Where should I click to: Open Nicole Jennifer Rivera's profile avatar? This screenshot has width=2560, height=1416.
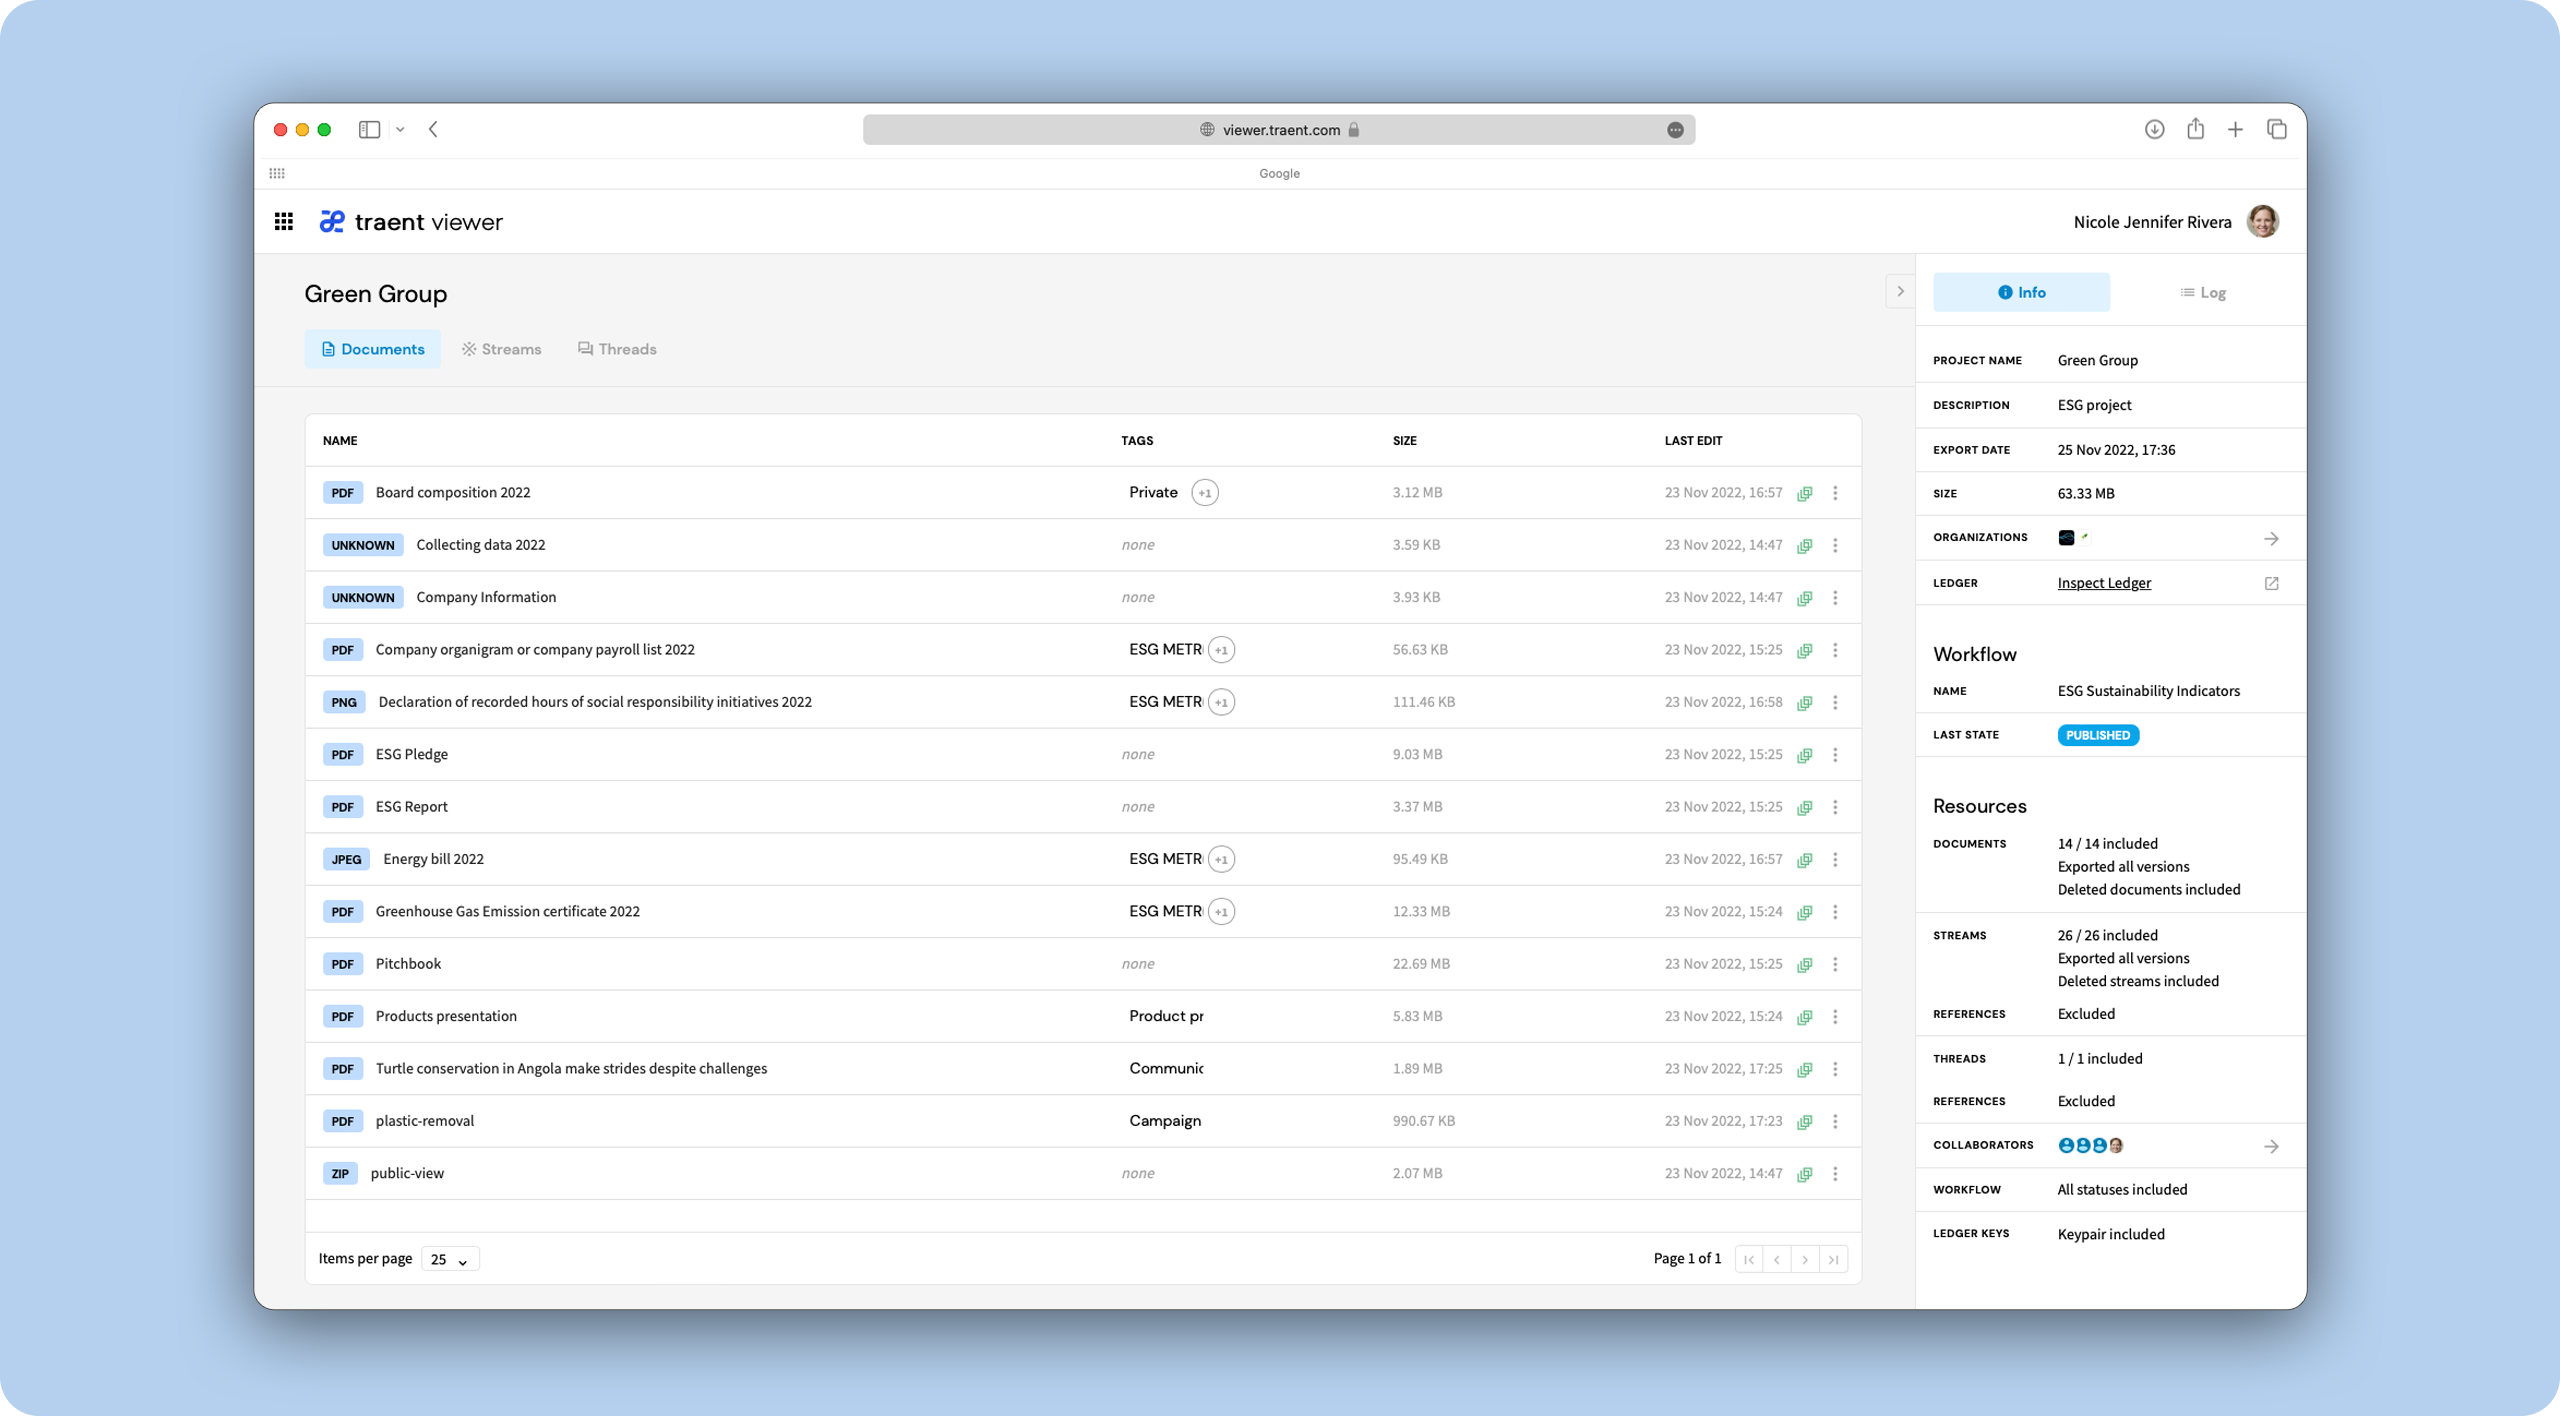click(x=2263, y=221)
